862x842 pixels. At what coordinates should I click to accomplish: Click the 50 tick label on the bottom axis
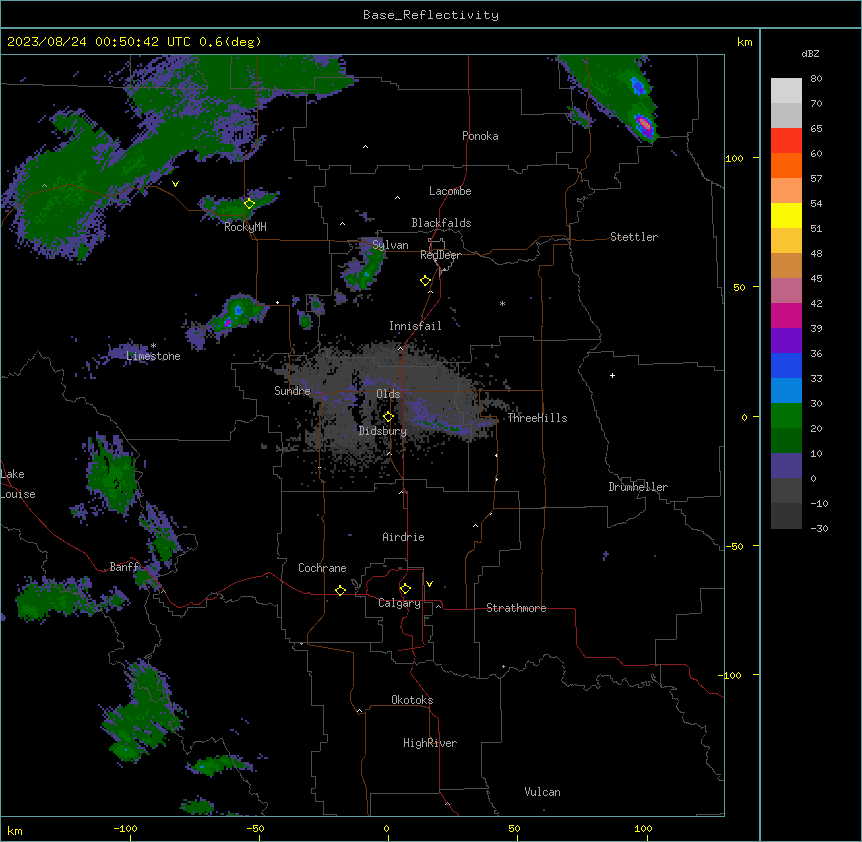pyautogui.click(x=514, y=828)
